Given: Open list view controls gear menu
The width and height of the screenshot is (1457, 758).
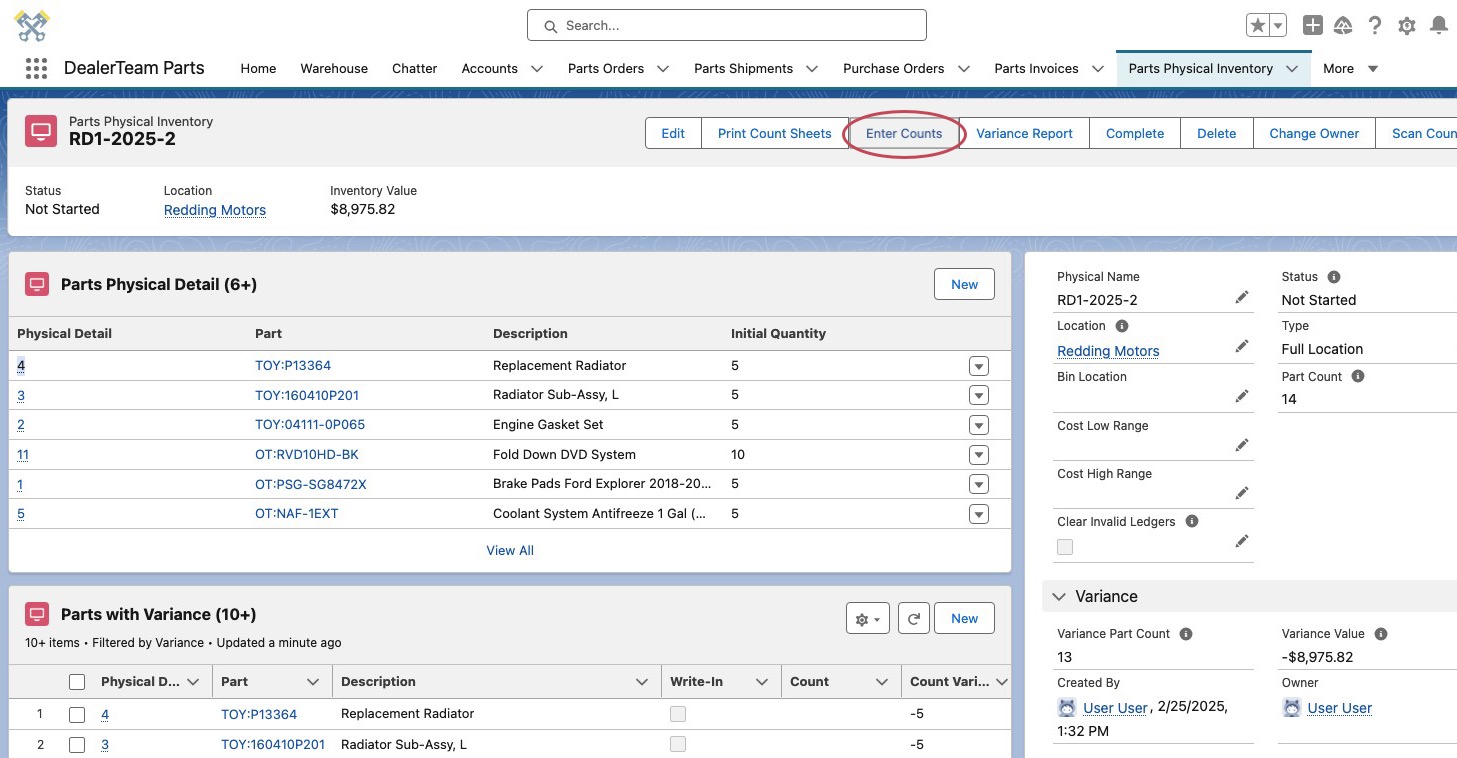Looking at the screenshot, I should tap(866, 619).
